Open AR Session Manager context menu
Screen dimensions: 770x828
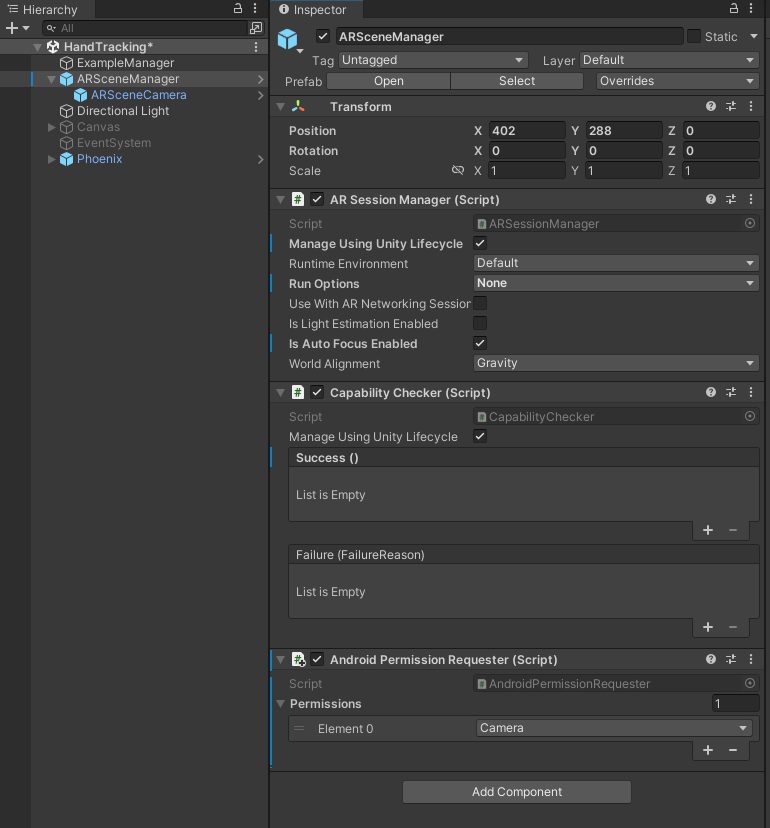point(751,199)
